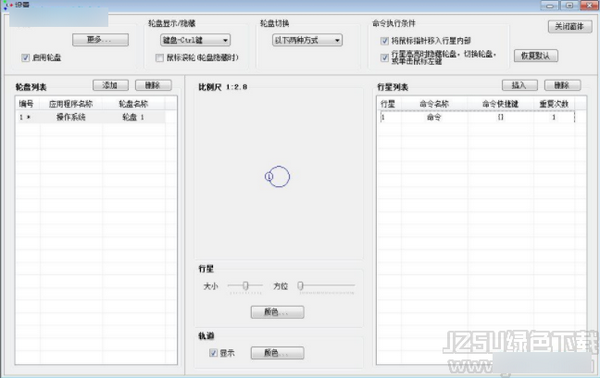Viewport: 600px width, 378px height.
Task: Select the 操作系统 row in wheel list
Action: (x=91, y=117)
